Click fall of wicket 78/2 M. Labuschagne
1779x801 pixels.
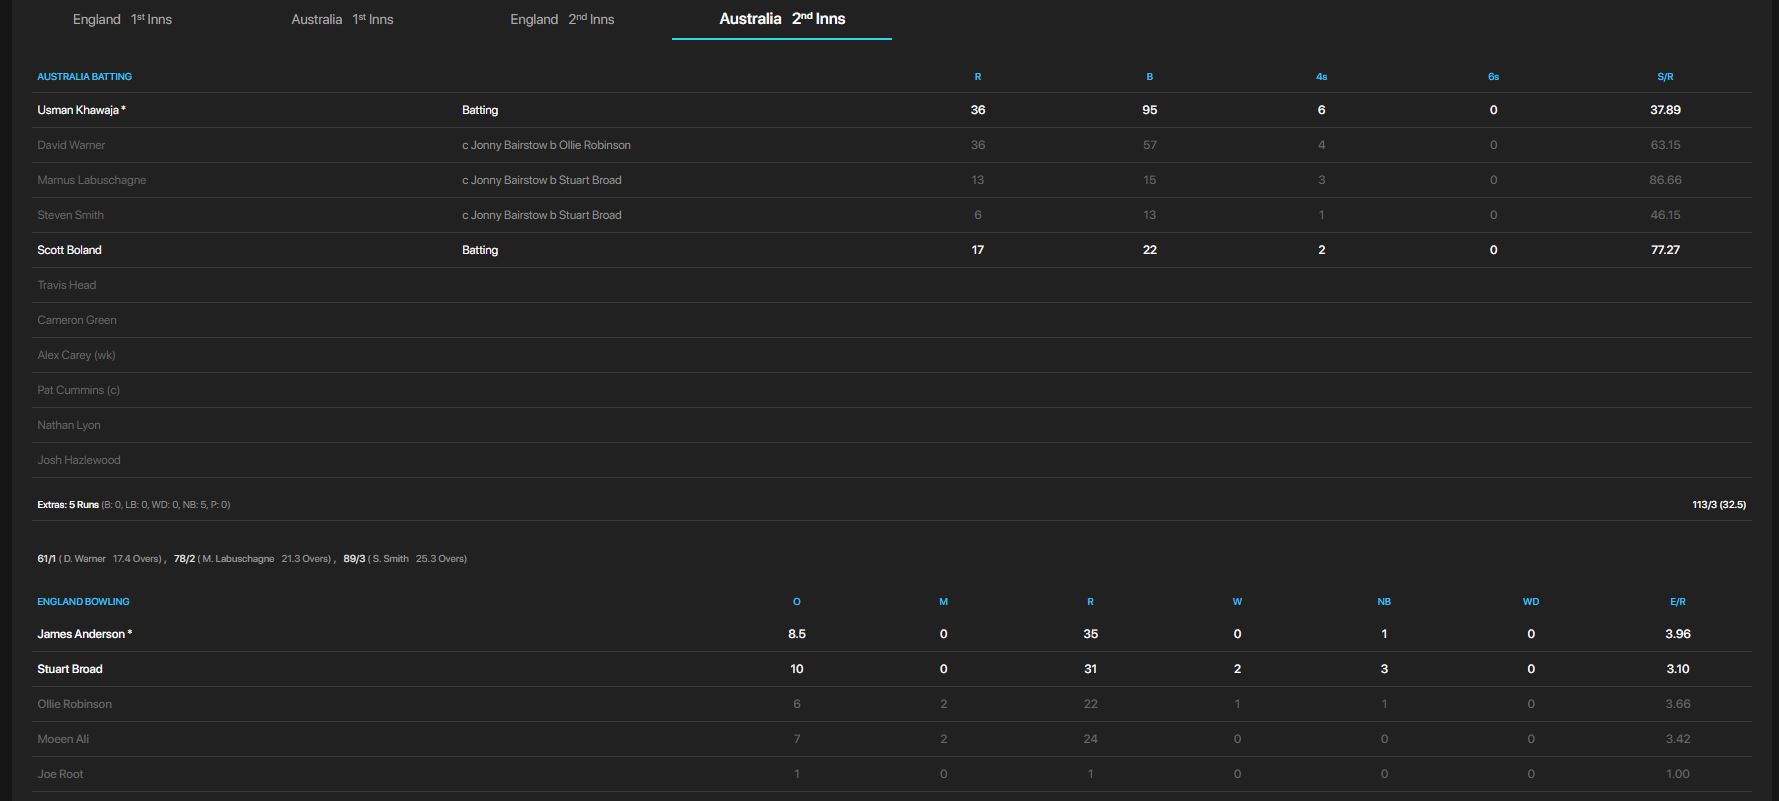252,559
